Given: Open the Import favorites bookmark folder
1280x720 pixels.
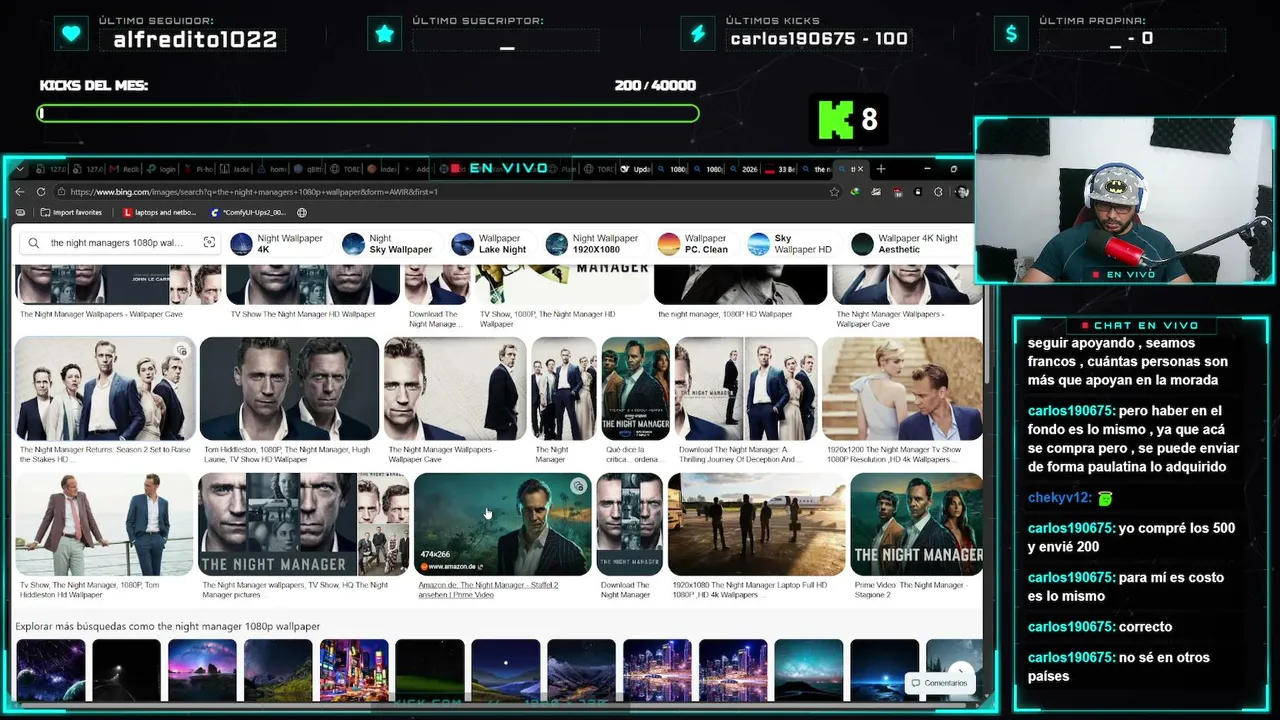Looking at the screenshot, I should [71, 212].
